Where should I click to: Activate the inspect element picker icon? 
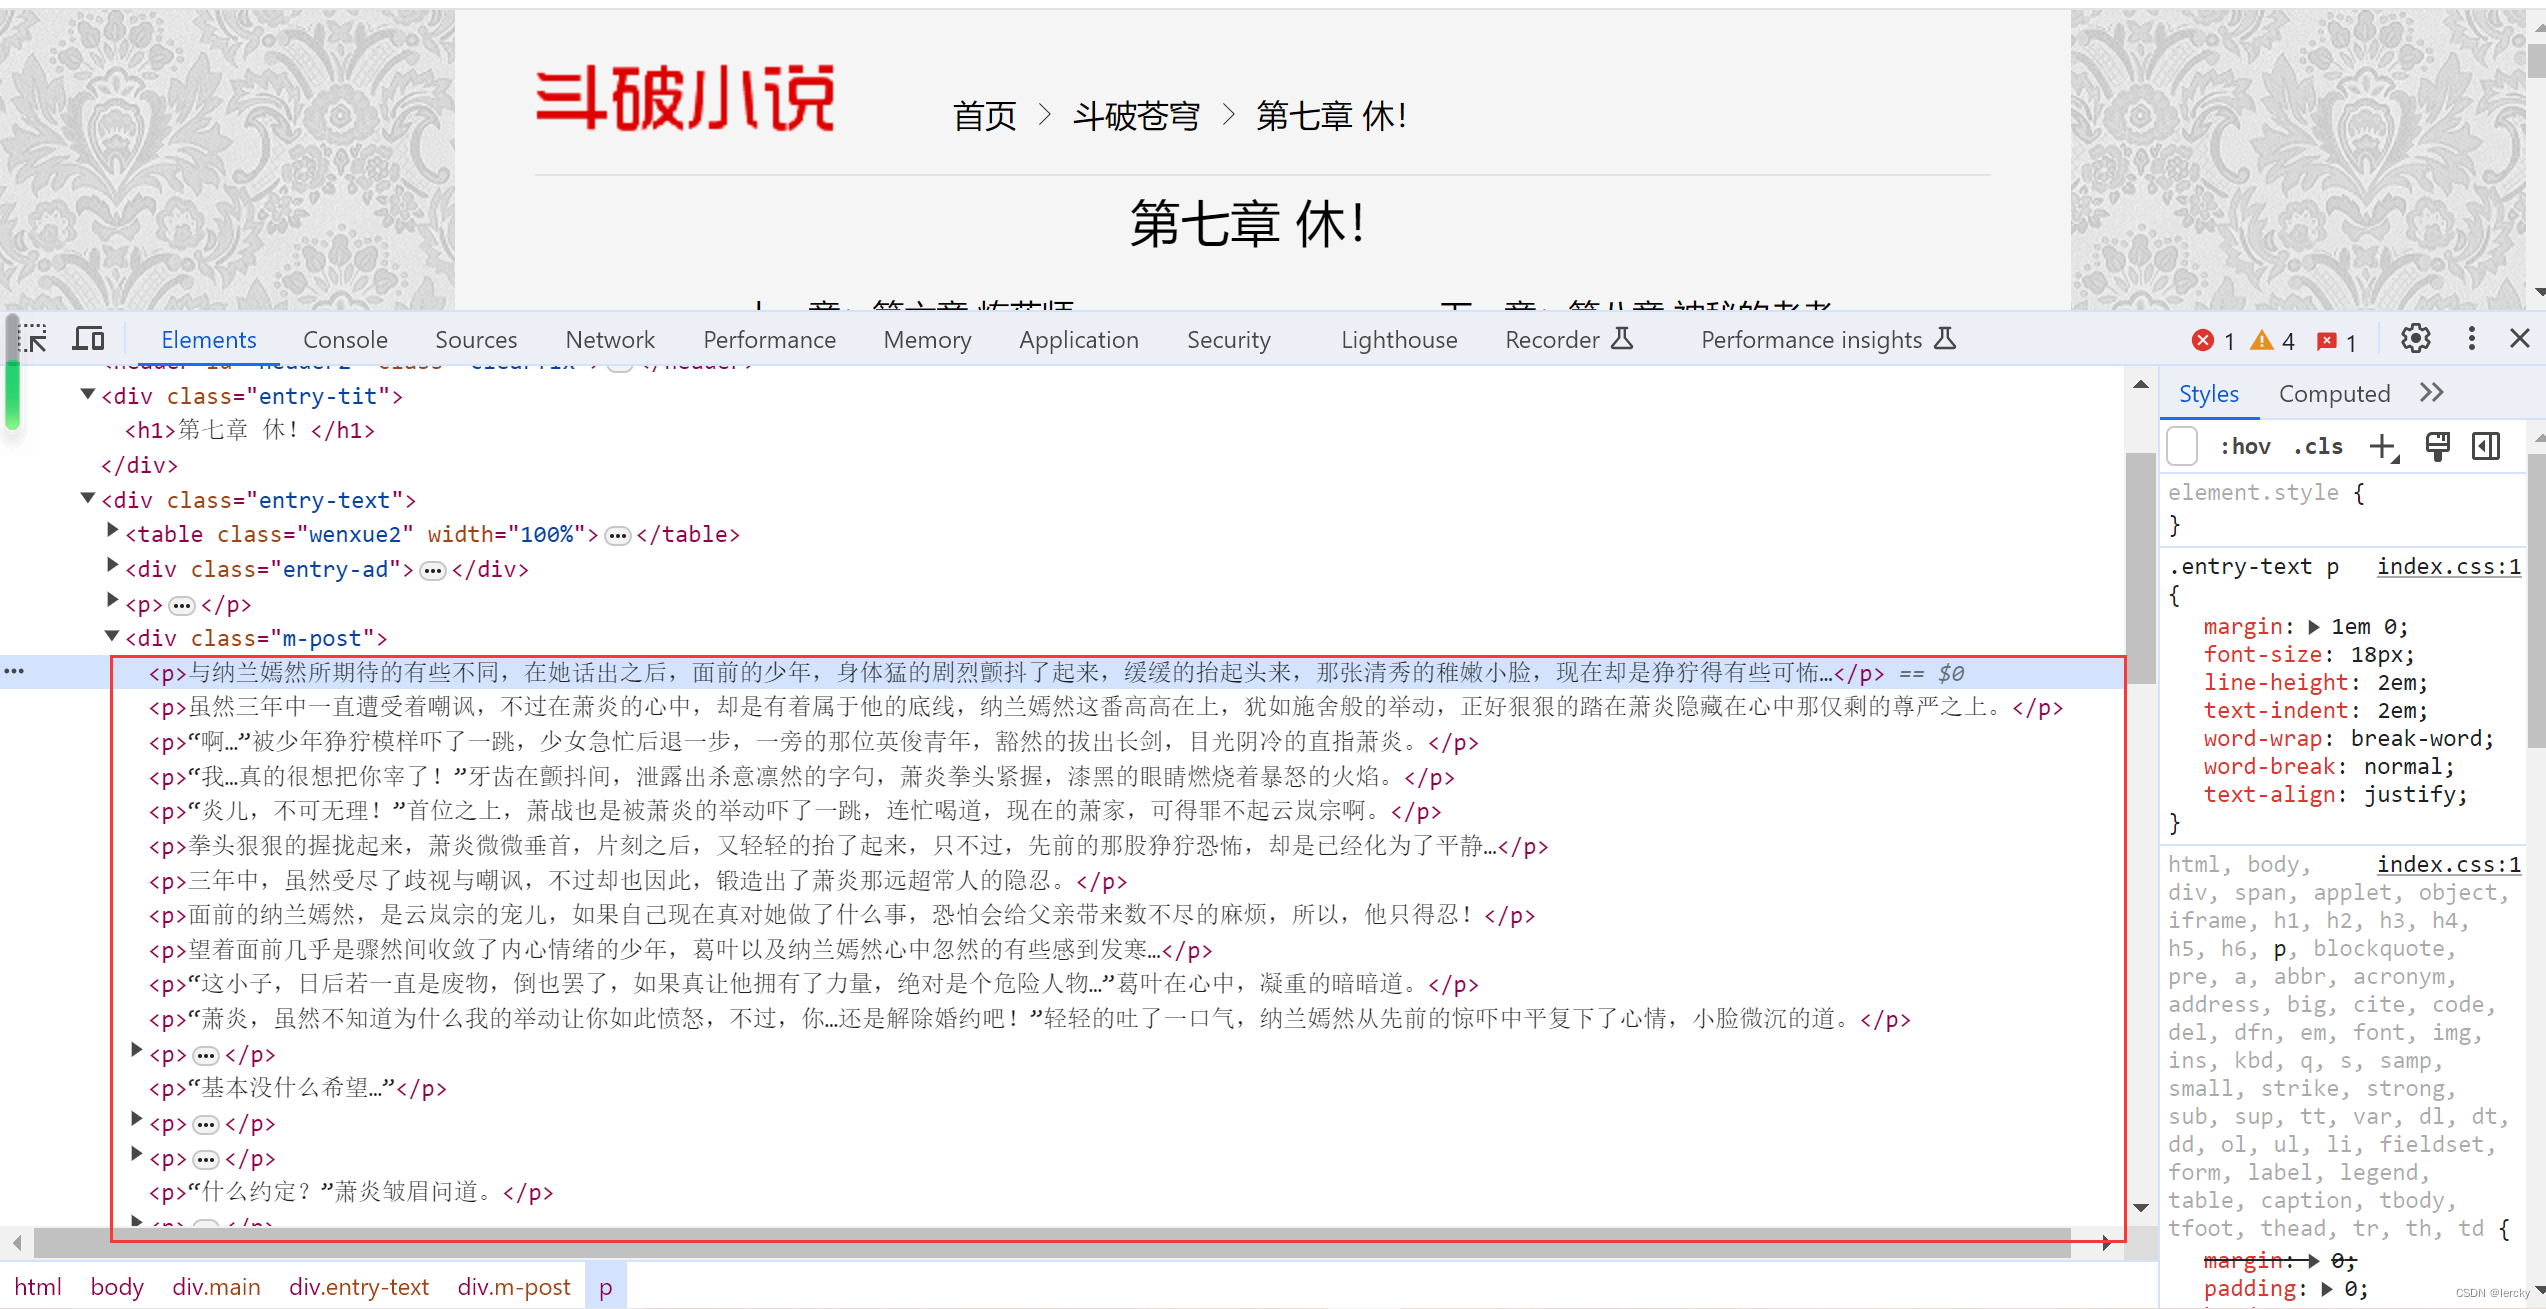point(33,339)
